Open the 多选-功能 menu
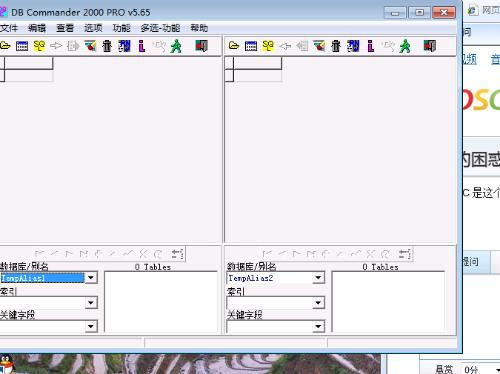 160,28
